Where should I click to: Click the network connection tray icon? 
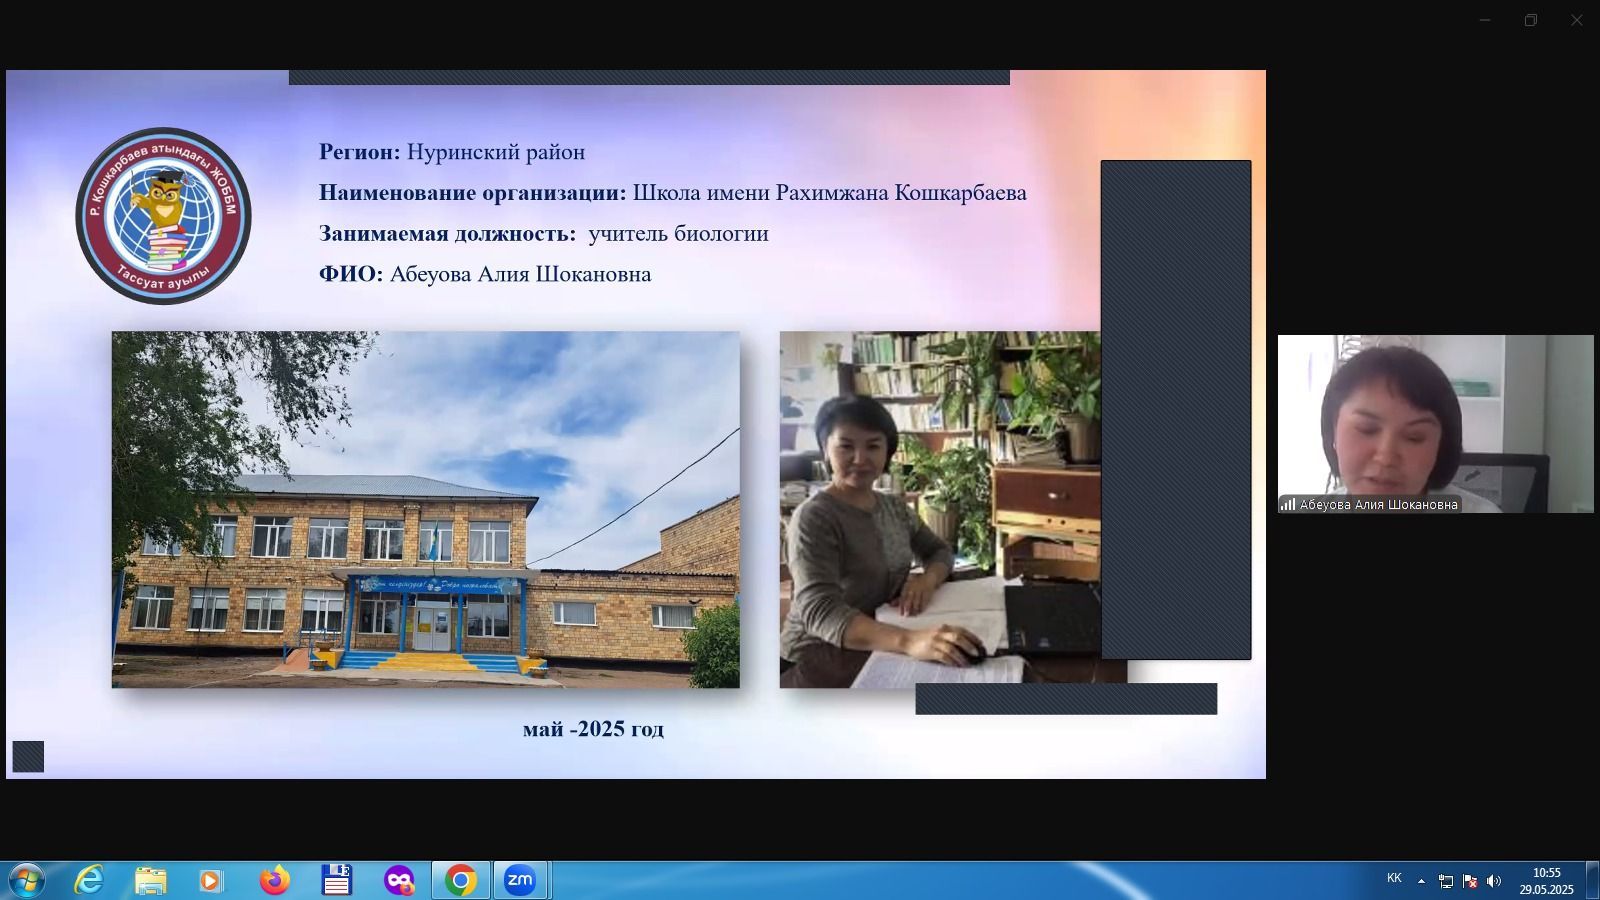coord(1445,881)
